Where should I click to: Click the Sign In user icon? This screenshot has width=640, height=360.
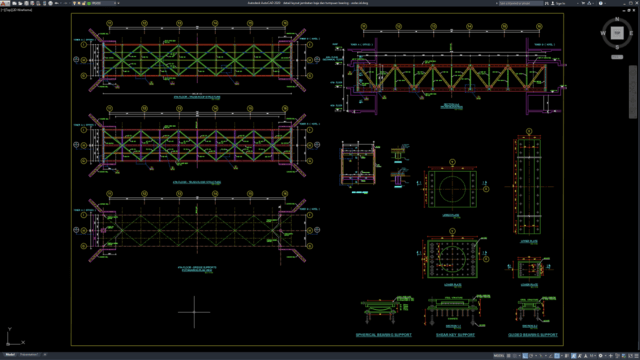point(553,3)
